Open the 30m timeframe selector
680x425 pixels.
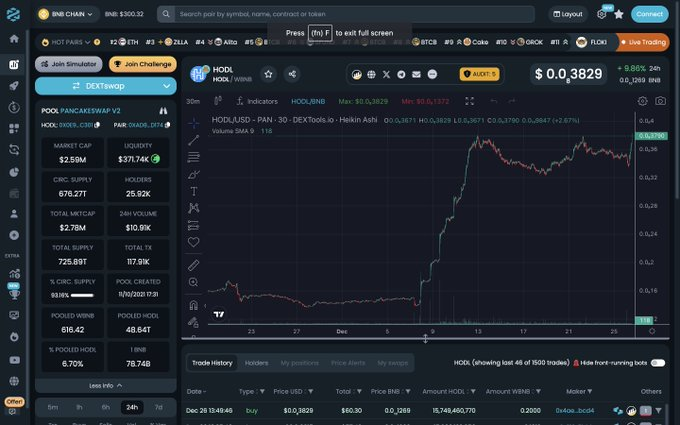193,101
